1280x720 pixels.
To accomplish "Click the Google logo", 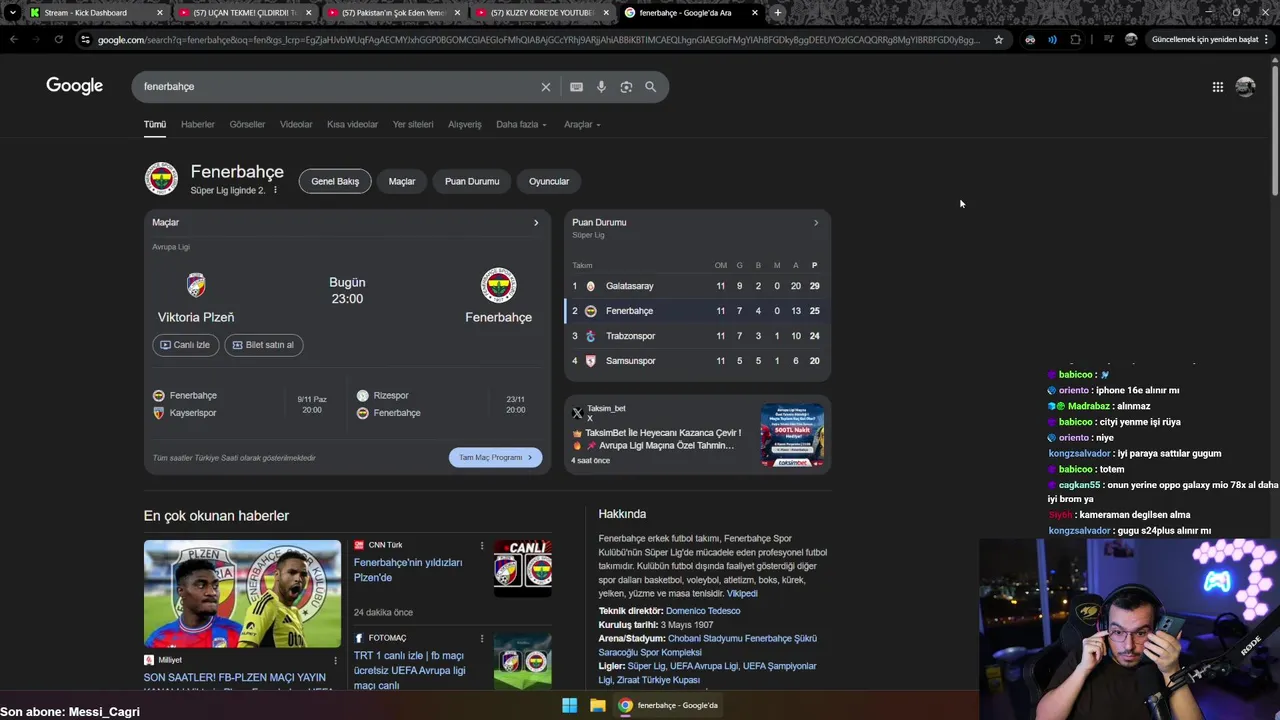I will [x=74, y=86].
